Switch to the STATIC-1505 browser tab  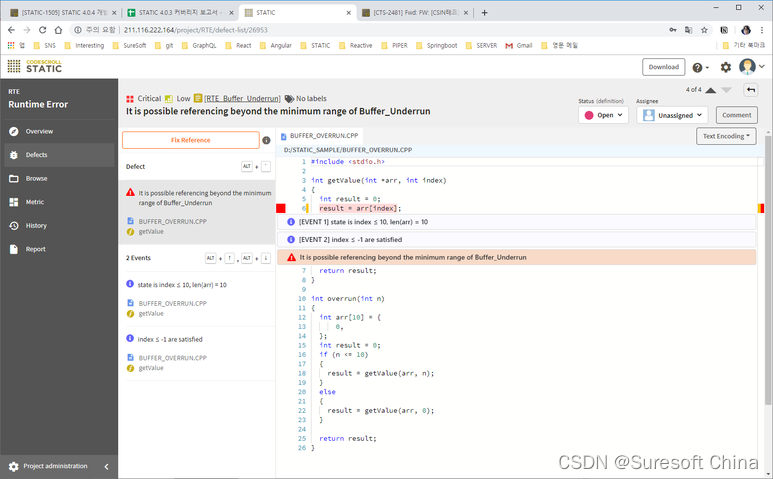click(62, 13)
